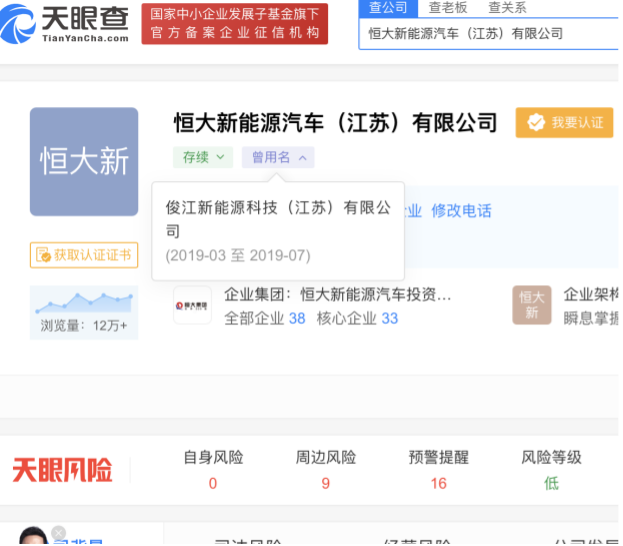Close the avatar popup with the X icon
The height and width of the screenshot is (546, 623).
click(58, 532)
